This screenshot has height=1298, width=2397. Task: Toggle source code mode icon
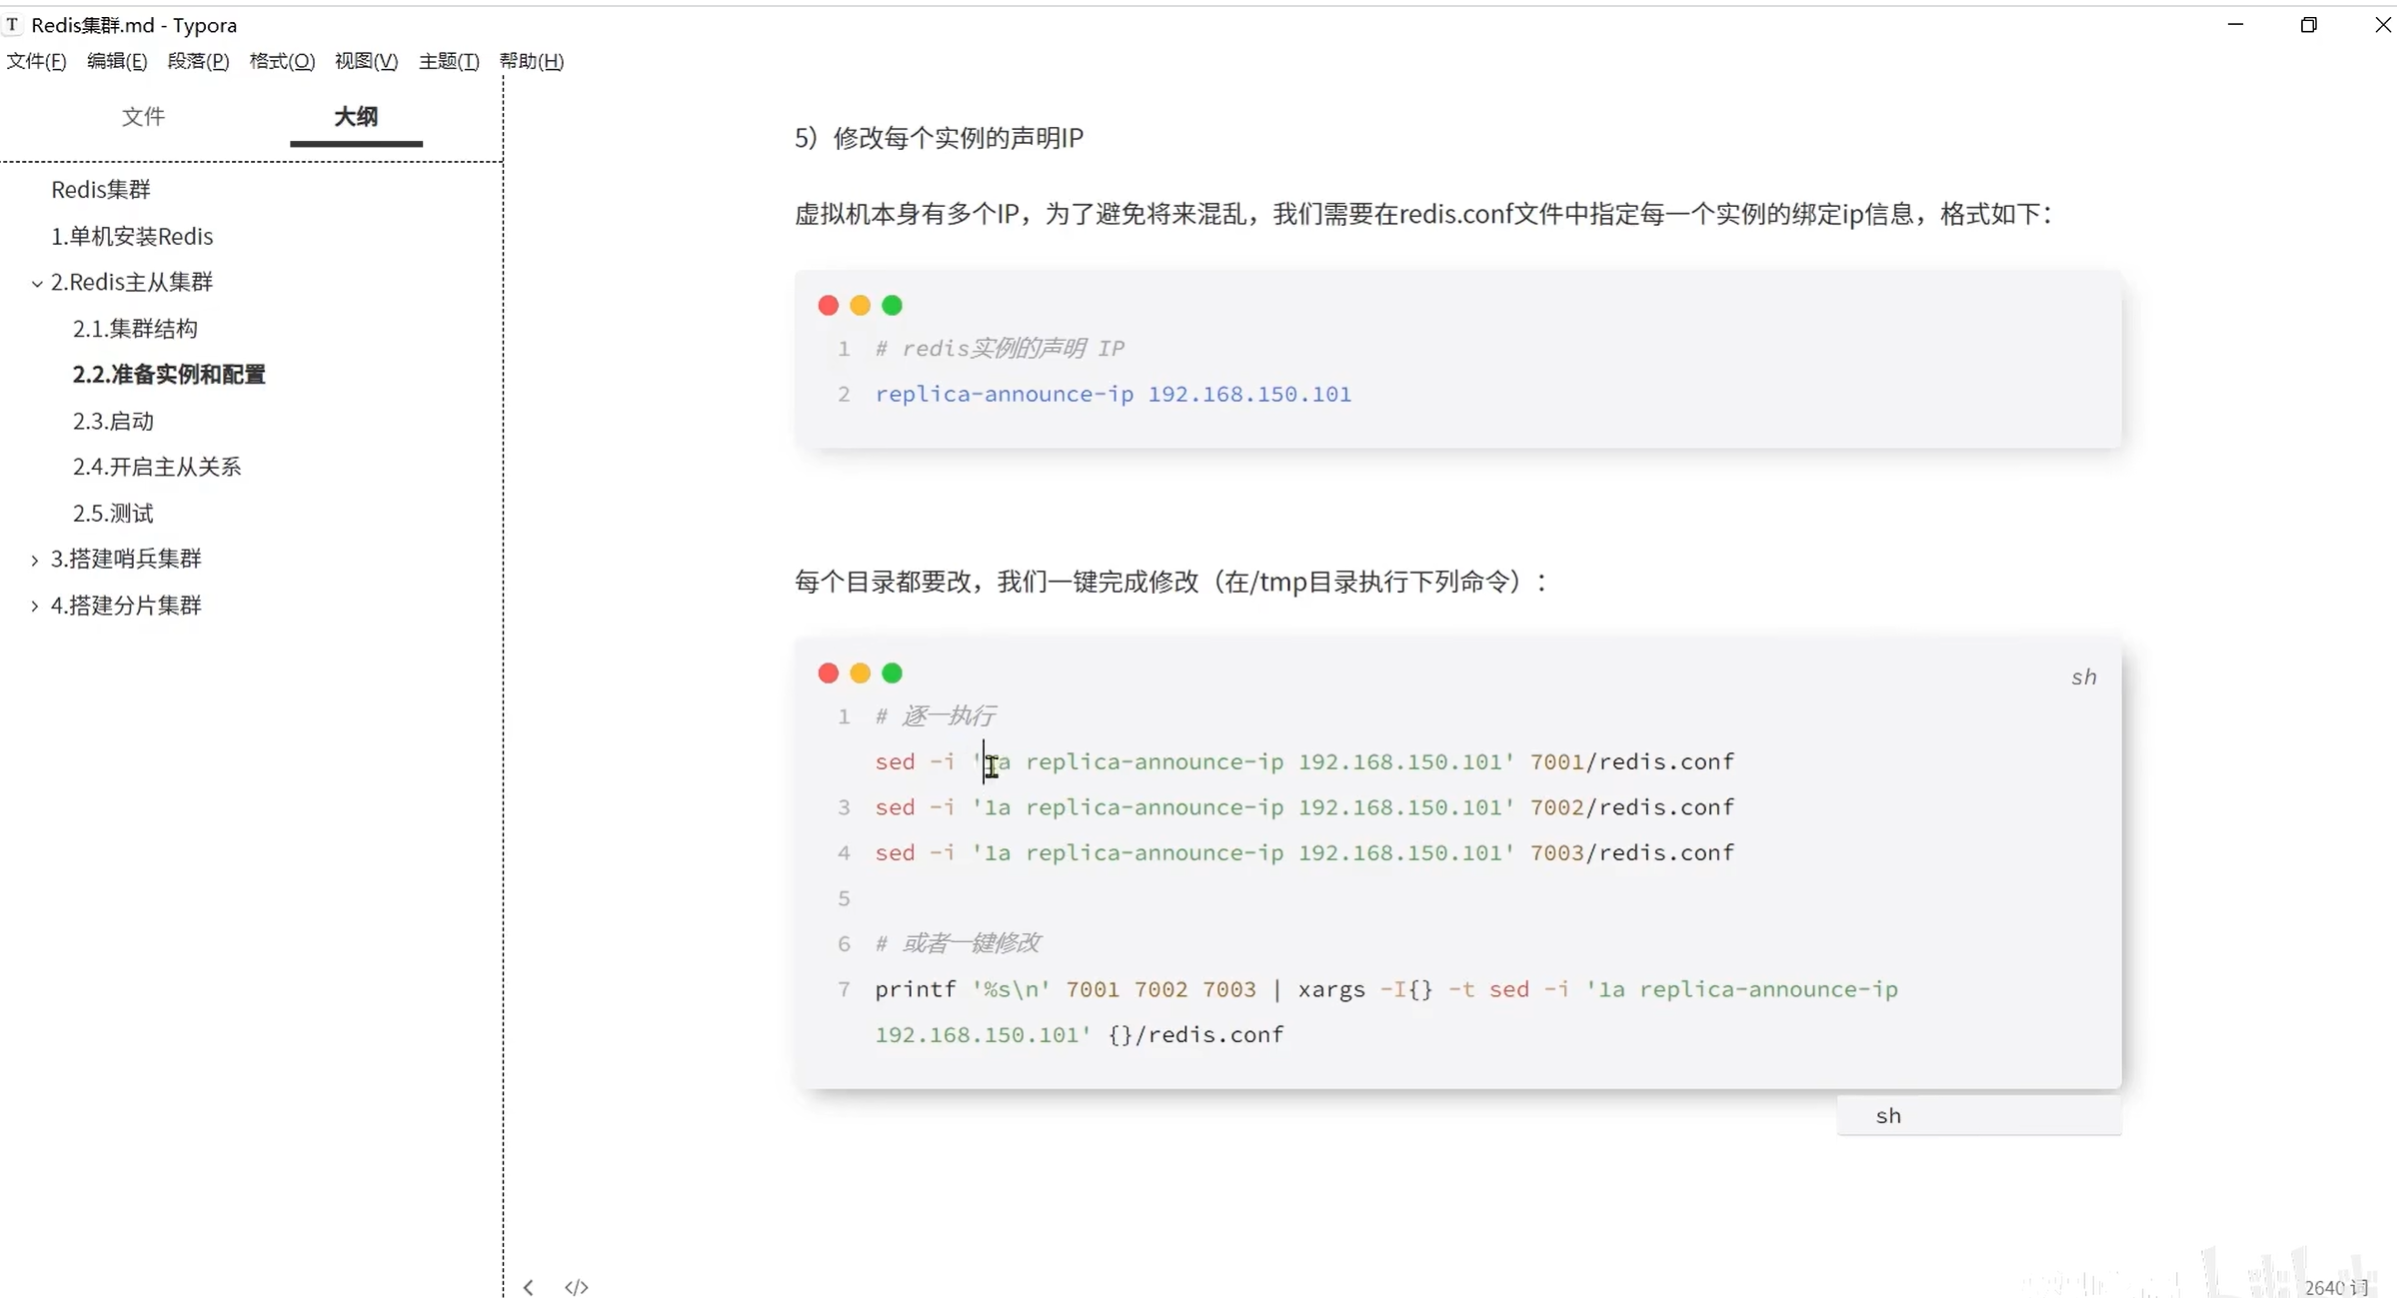pyautogui.click(x=576, y=1287)
